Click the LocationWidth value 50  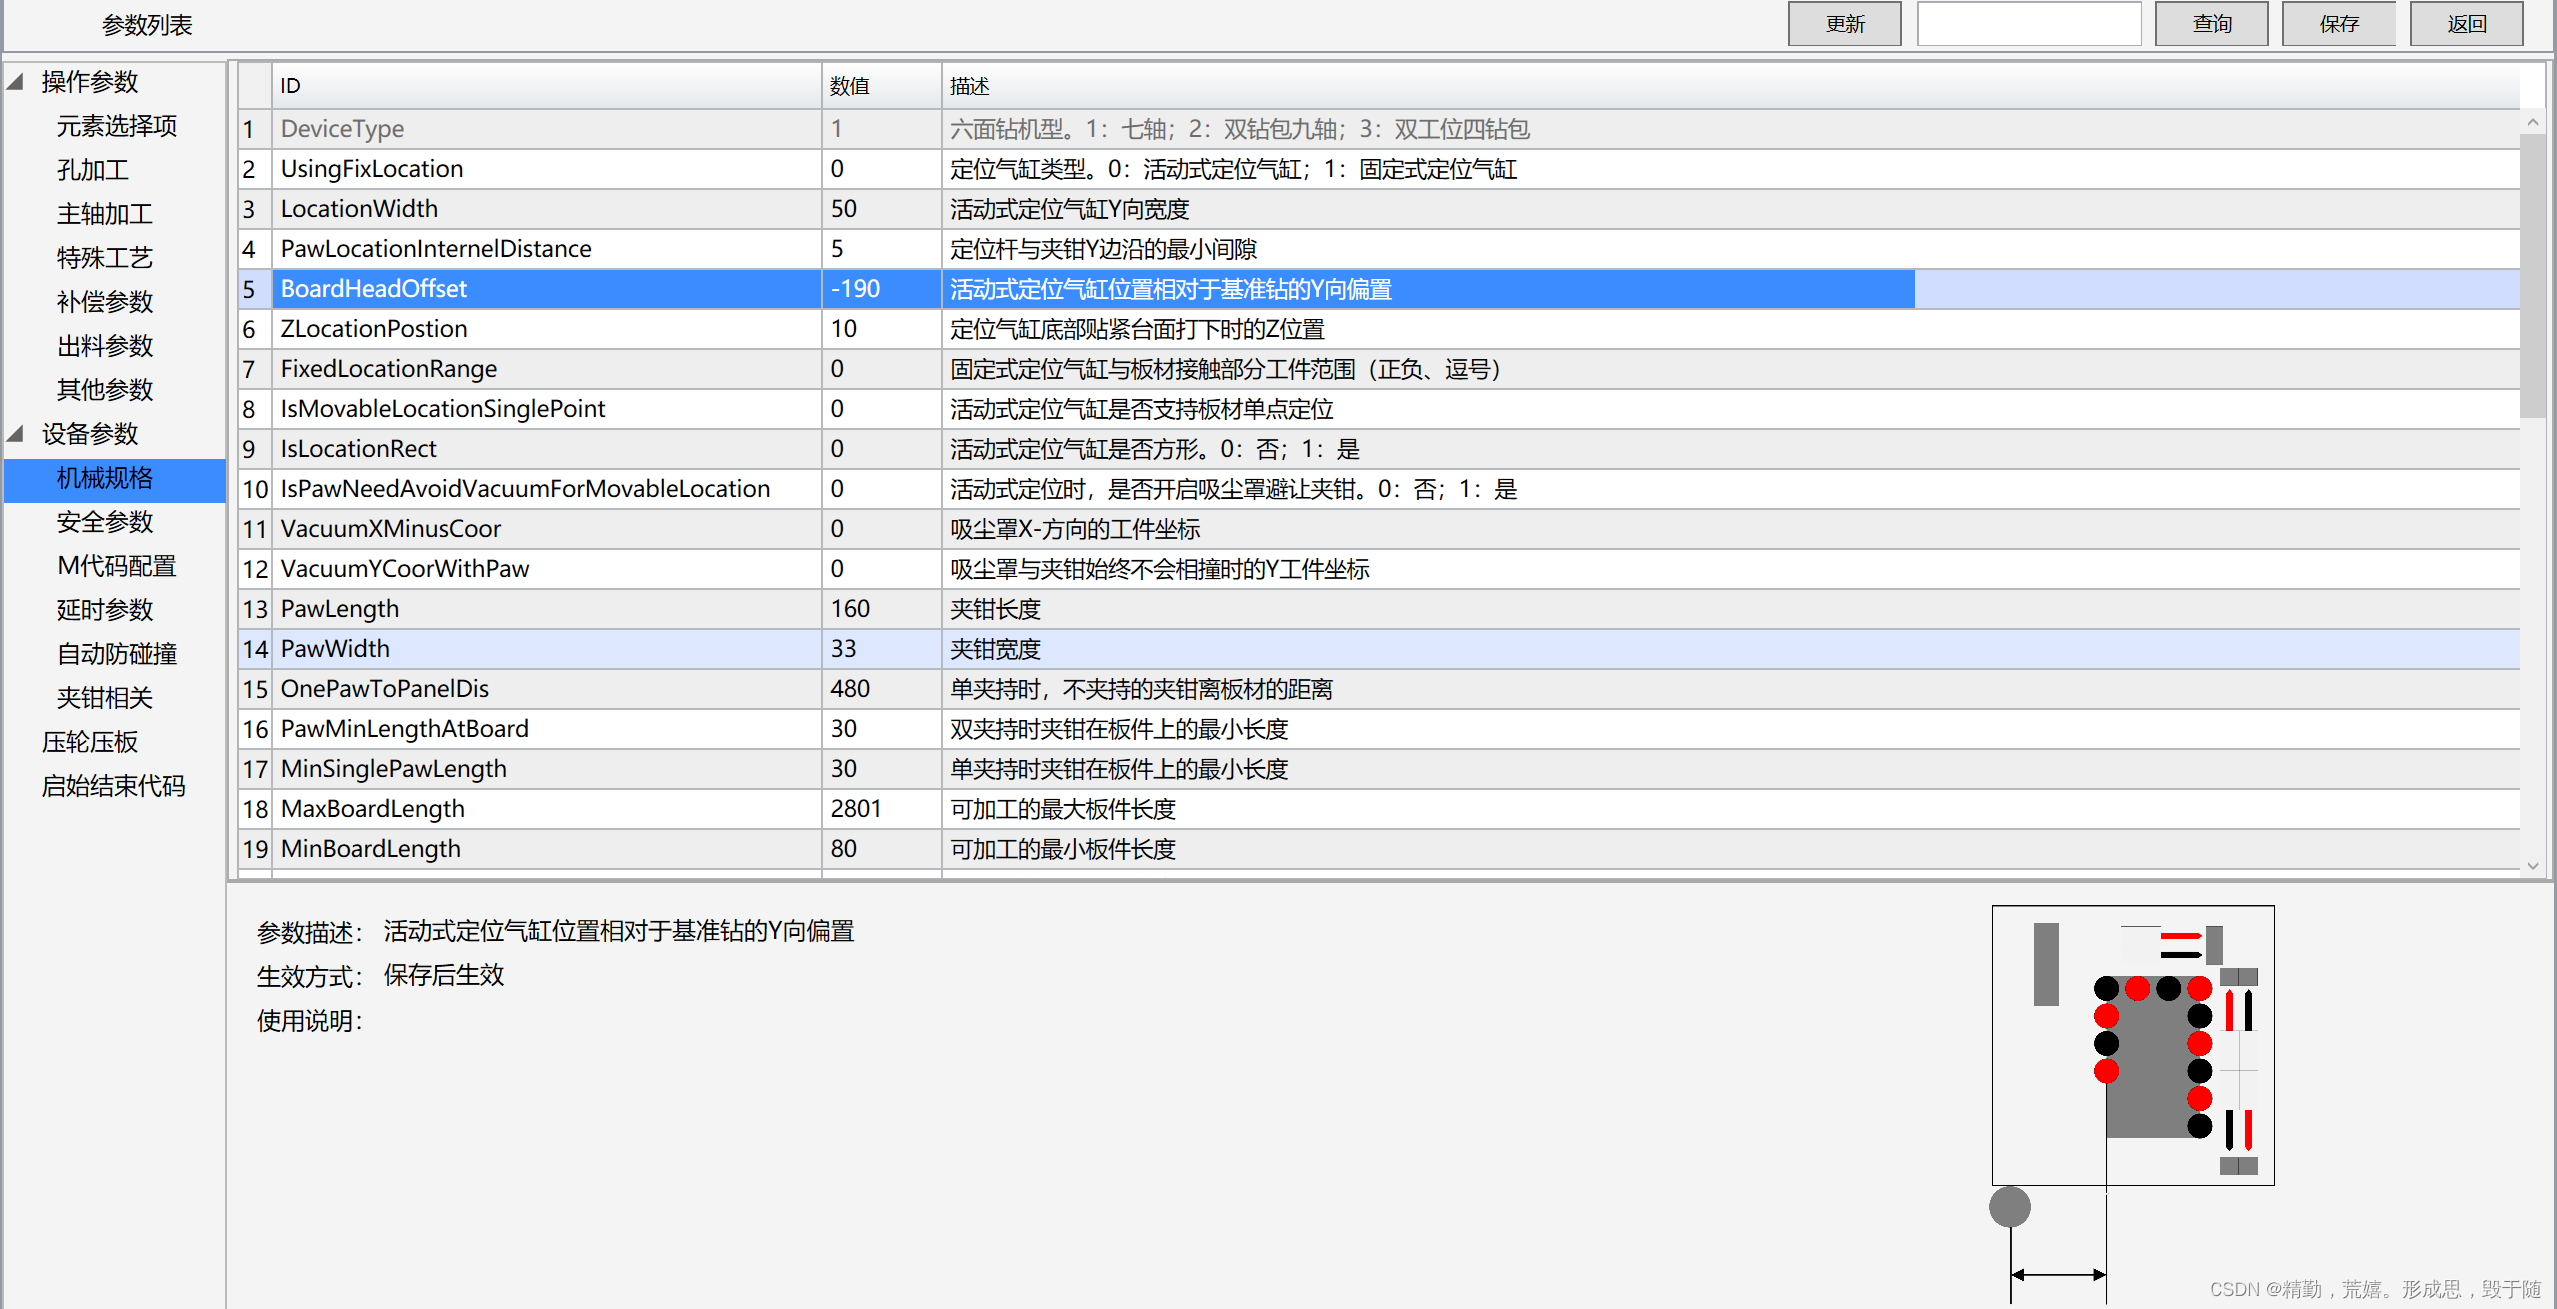[843, 209]
